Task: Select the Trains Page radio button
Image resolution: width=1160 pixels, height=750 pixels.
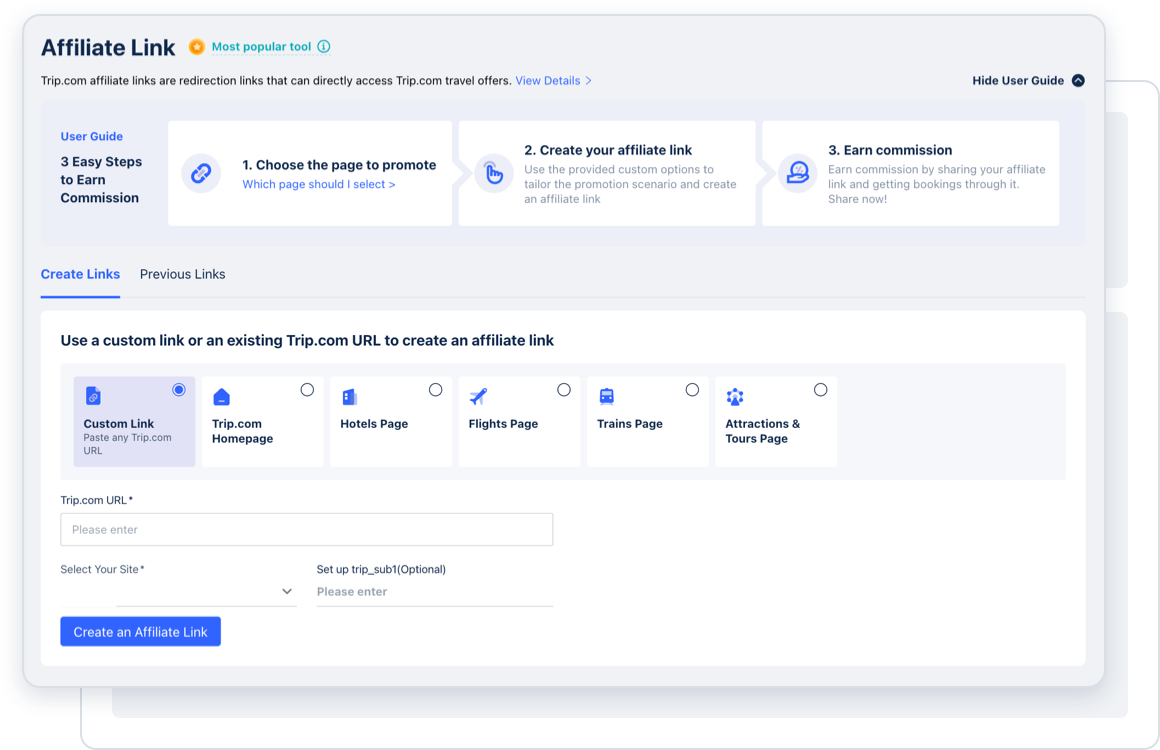Action: tap(692, 390)
